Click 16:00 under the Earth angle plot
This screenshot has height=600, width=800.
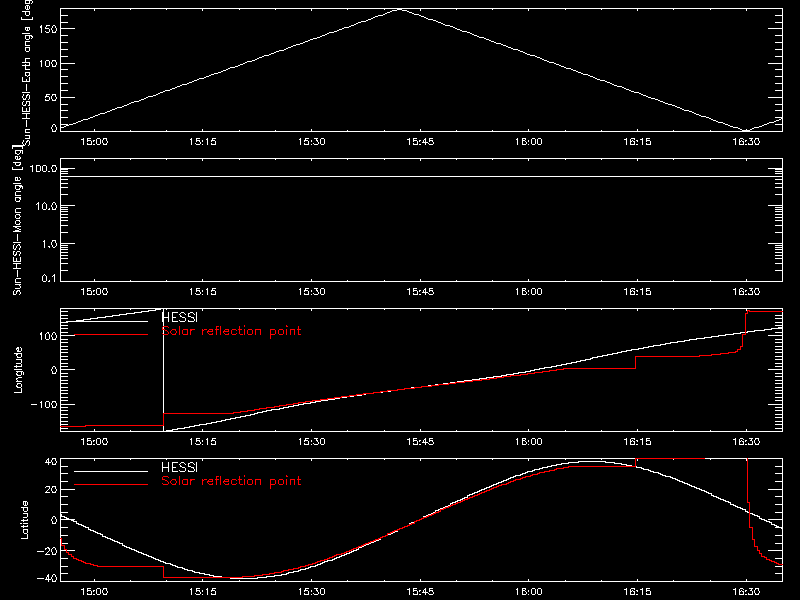529,142
